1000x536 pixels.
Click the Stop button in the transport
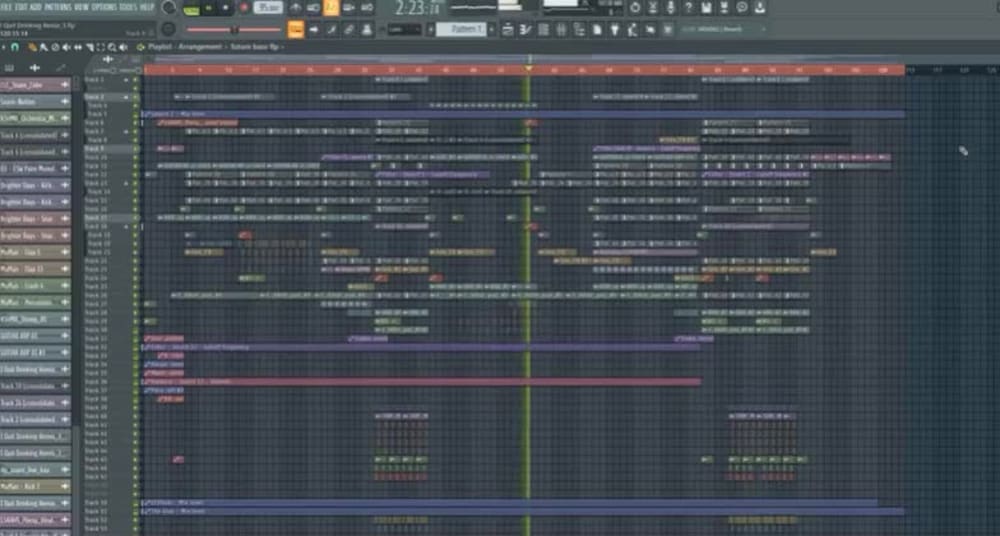click(x=226, y=8)
